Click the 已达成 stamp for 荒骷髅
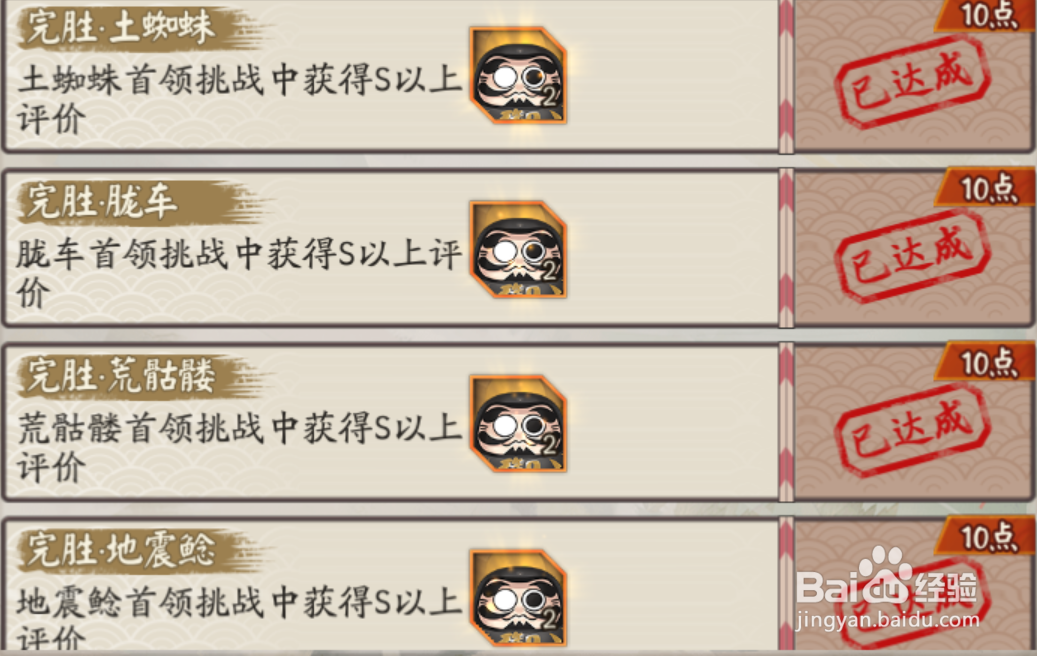Viewport: 1037px width, 656px height. click(x=912, y=430)
